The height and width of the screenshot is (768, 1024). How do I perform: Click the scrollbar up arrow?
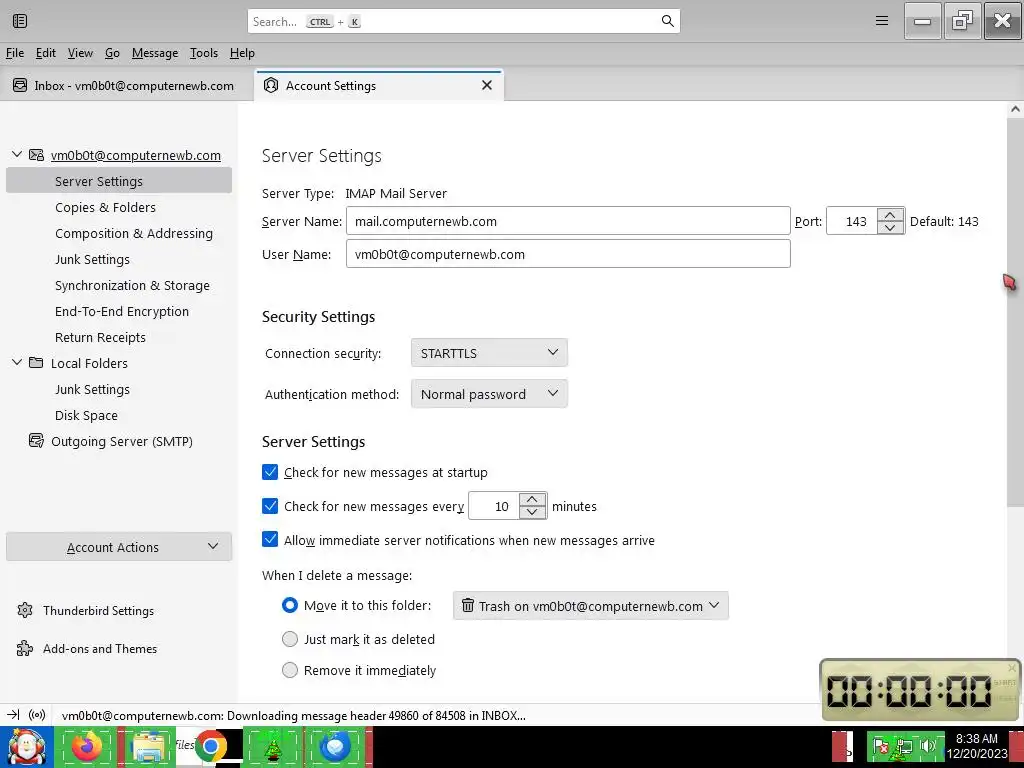click(1015, 109)
